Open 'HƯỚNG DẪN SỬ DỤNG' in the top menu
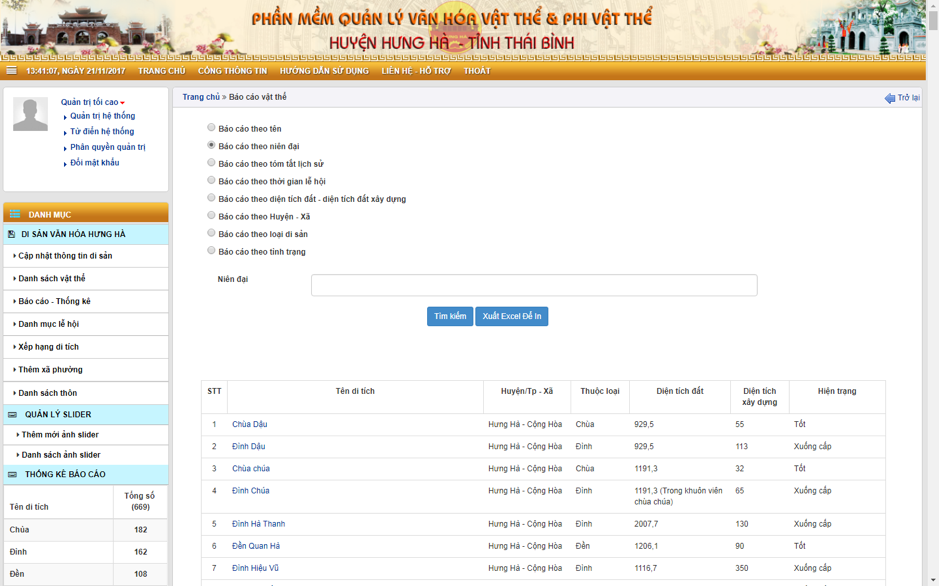This screenshot has height=586, width=939. 324,71
